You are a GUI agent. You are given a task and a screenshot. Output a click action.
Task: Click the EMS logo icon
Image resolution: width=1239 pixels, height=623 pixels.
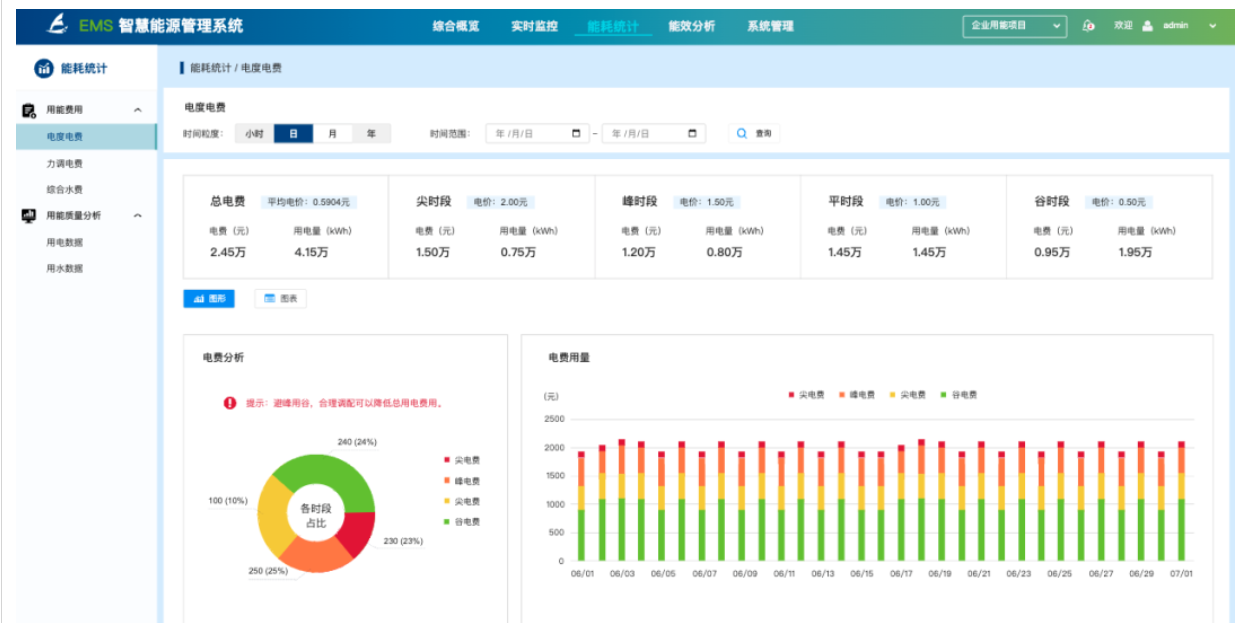[x=59, y=25]
